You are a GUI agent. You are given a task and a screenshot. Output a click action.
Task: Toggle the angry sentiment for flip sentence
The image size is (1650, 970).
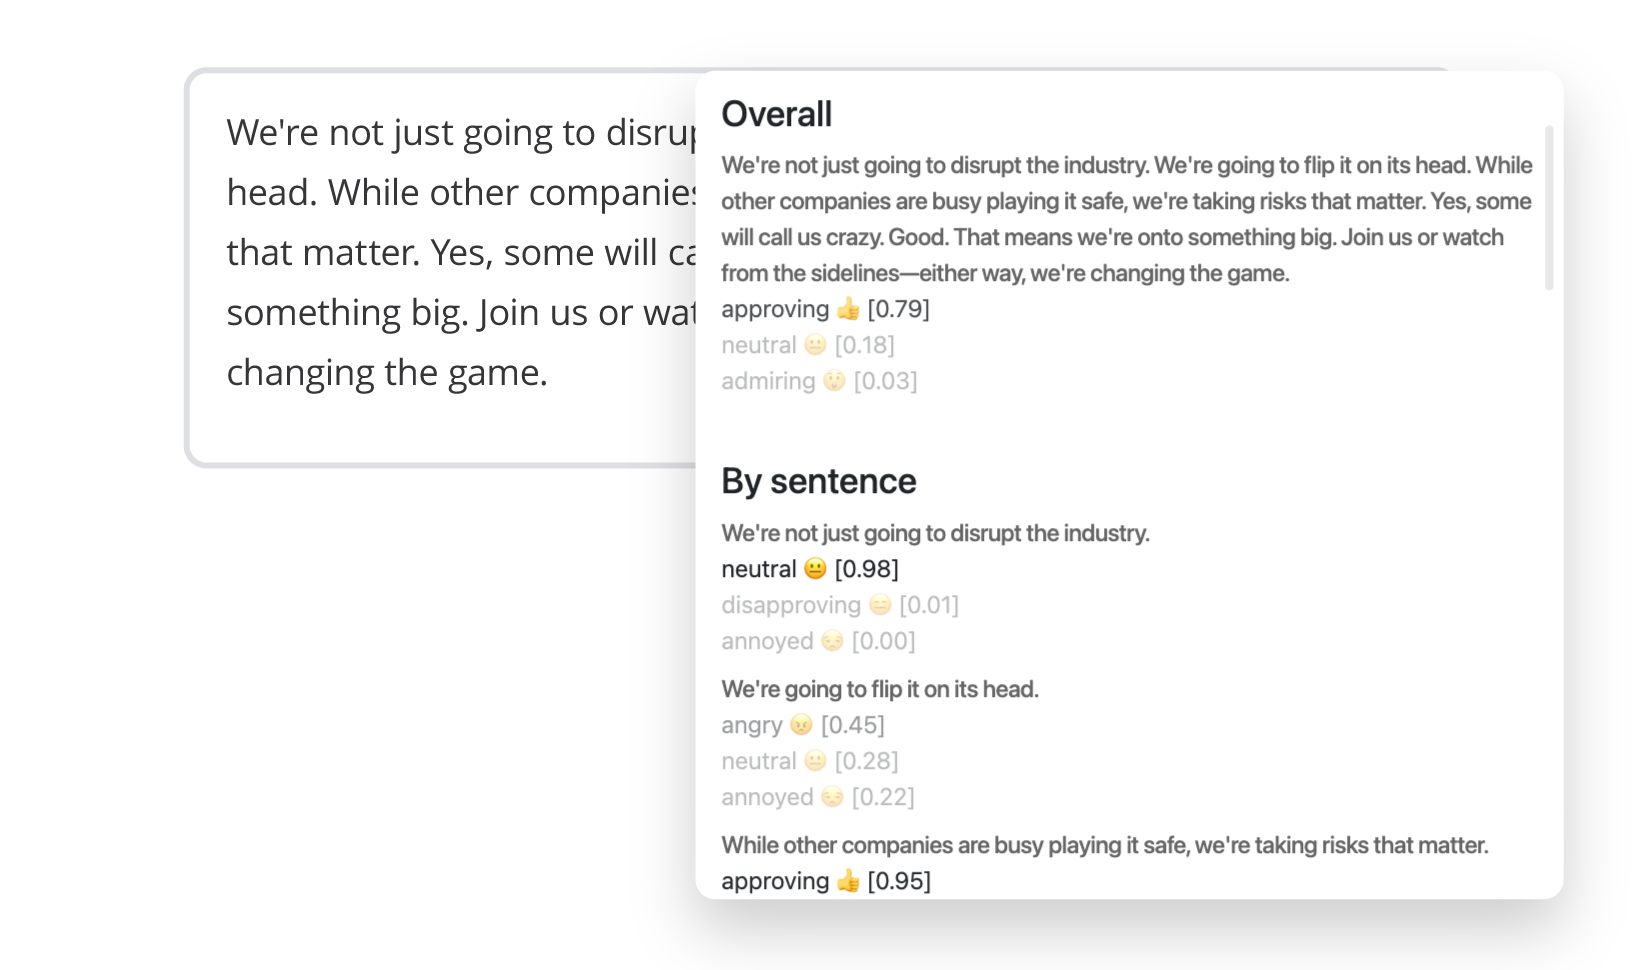click(751, 725)
